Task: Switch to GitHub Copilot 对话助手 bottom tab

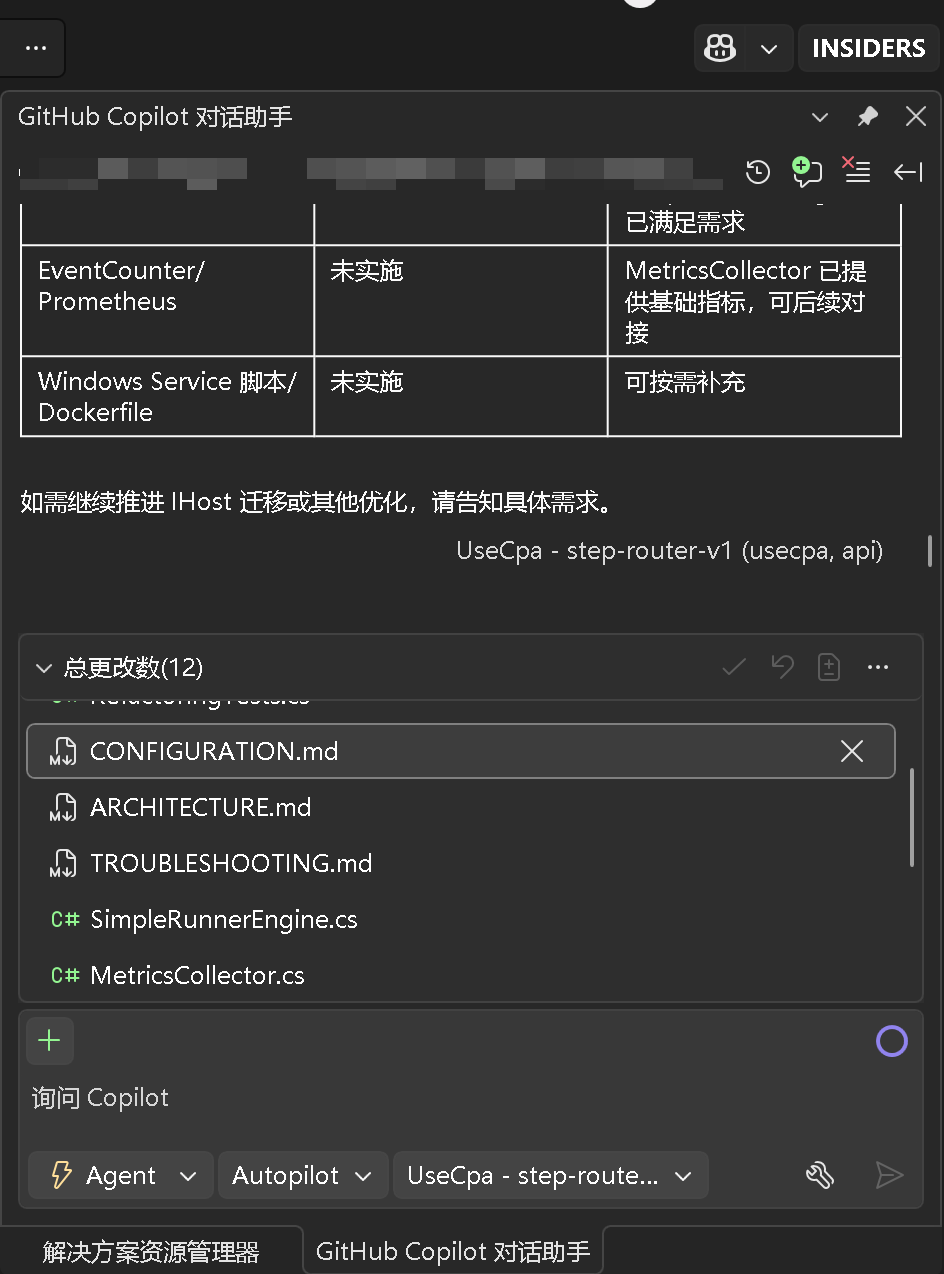Action: pyautogui.click(x=453, y=1251)
